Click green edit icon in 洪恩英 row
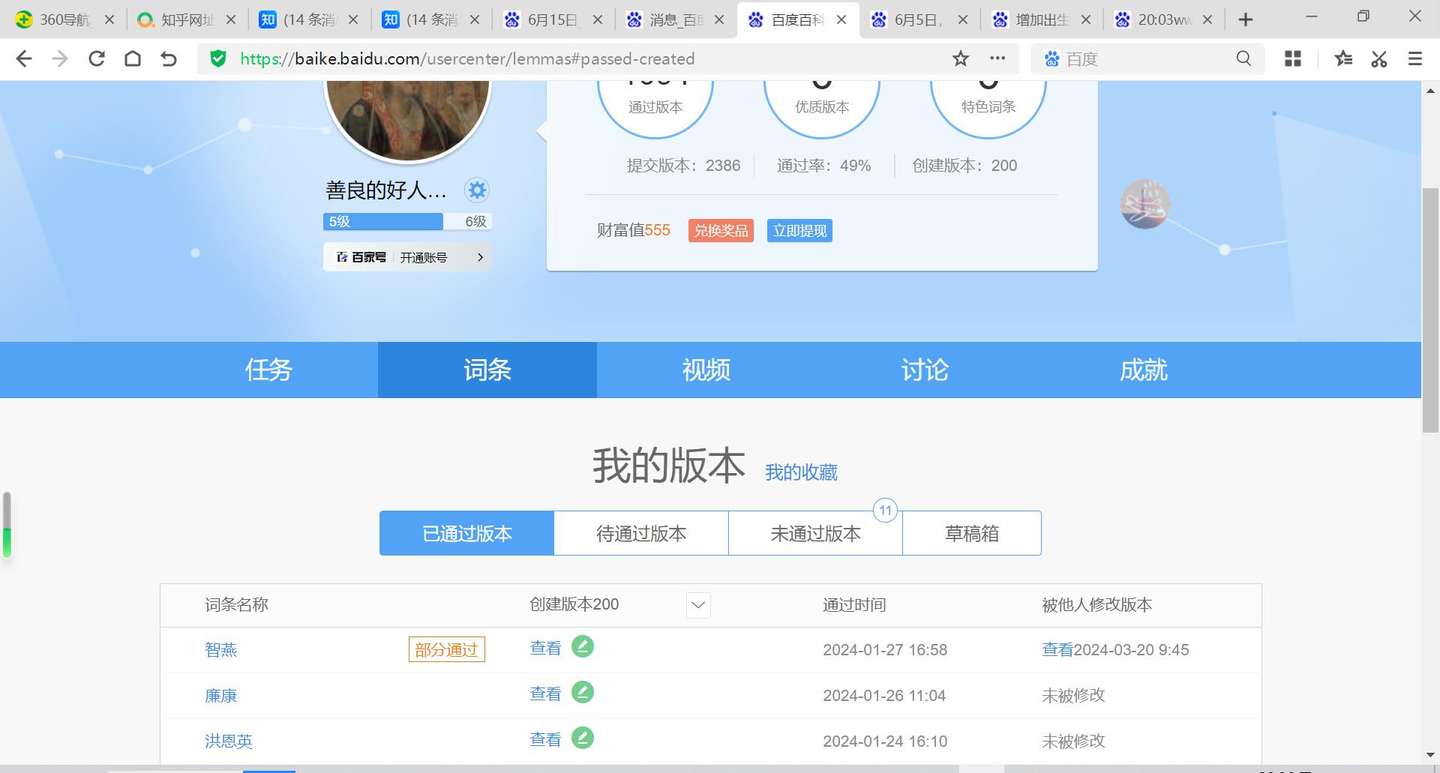The image size is (1440, 773). pyautogui.click(x=583, y=738)
